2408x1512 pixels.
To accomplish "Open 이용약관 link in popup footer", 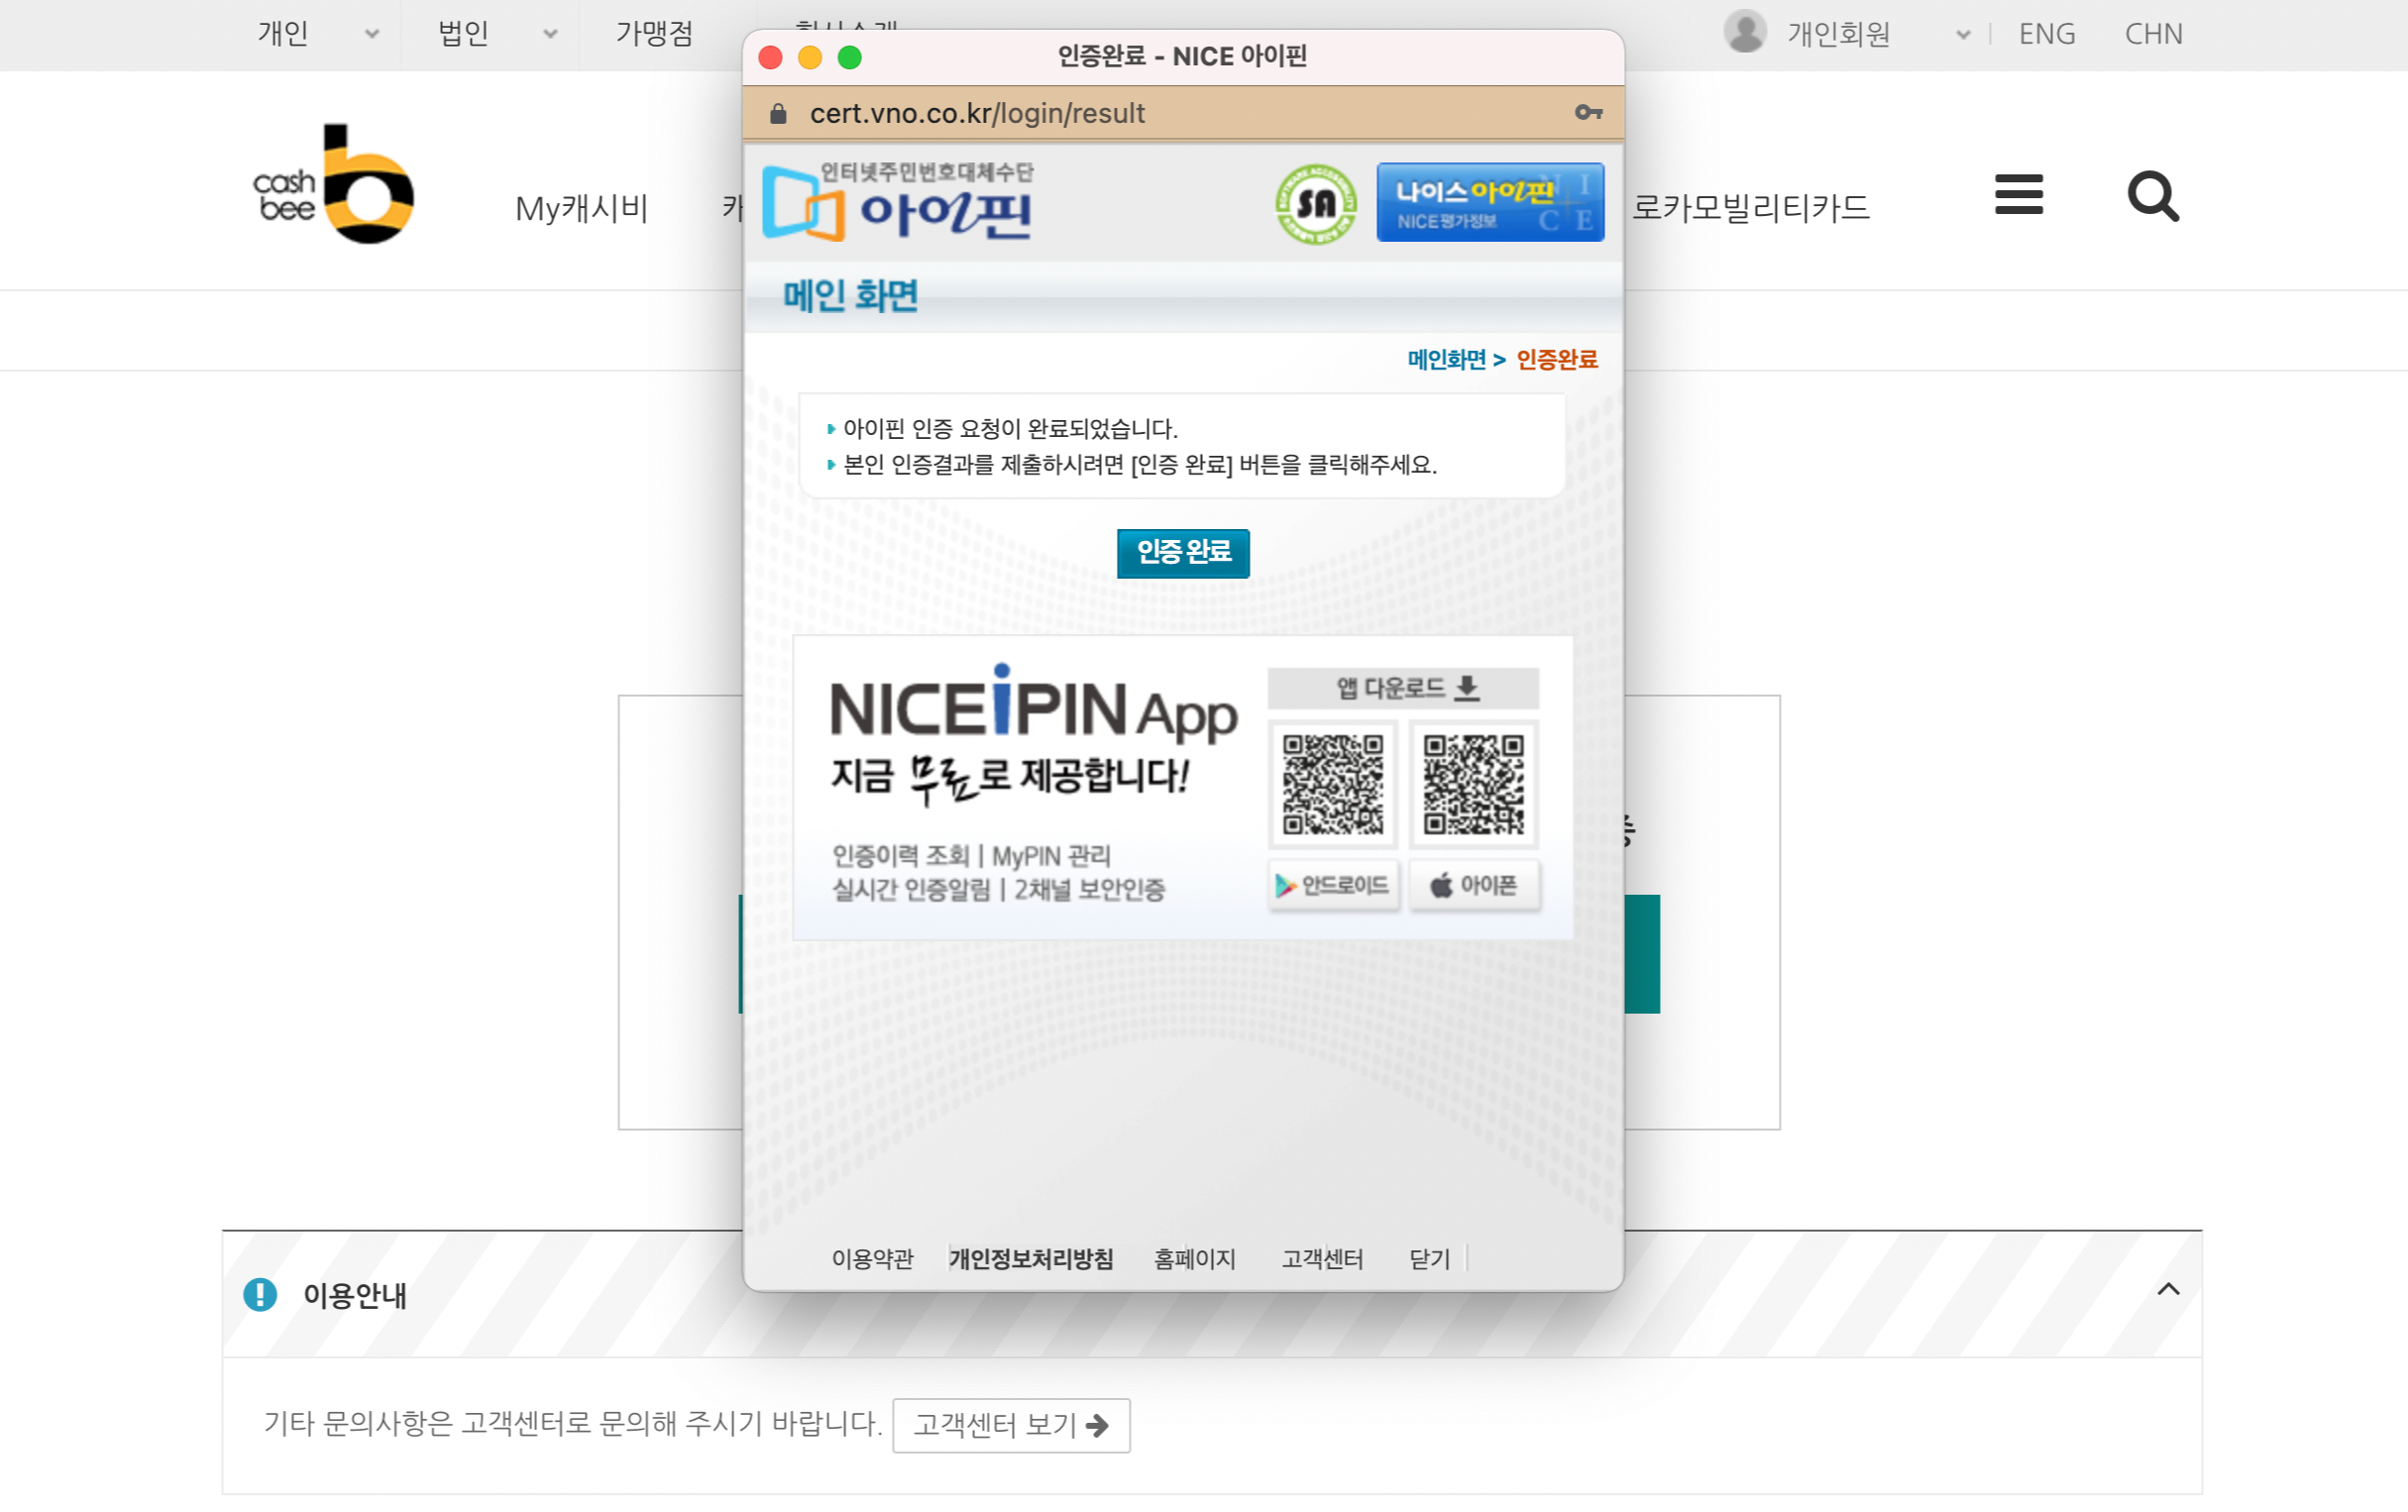I will coord(872,1259).
